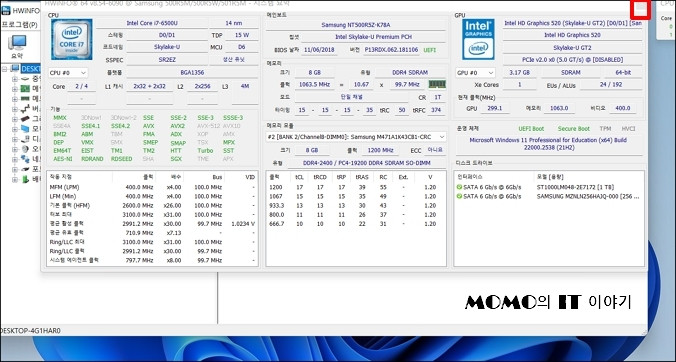Click the Secure Boot label
This screenshot has width=676, height=362.
[x=573, y=129]
